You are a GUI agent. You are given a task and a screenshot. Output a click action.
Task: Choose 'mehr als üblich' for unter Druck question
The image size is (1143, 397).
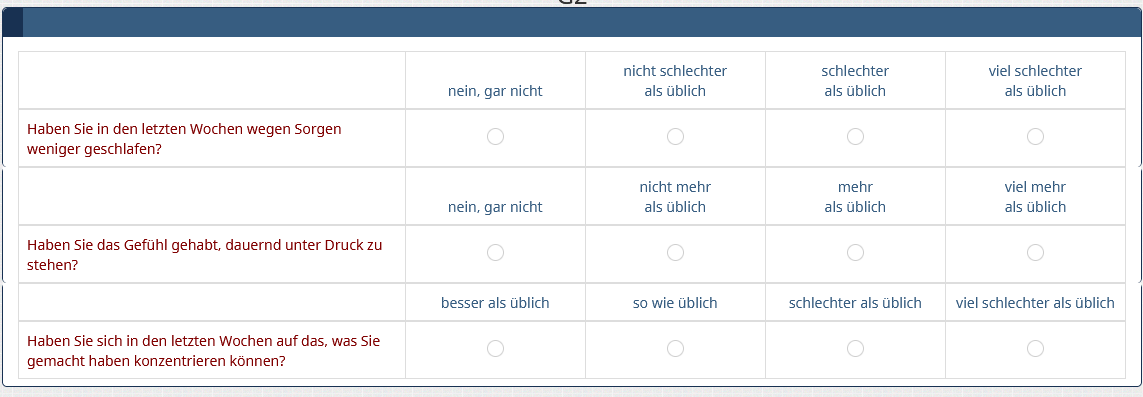[855, 252]
